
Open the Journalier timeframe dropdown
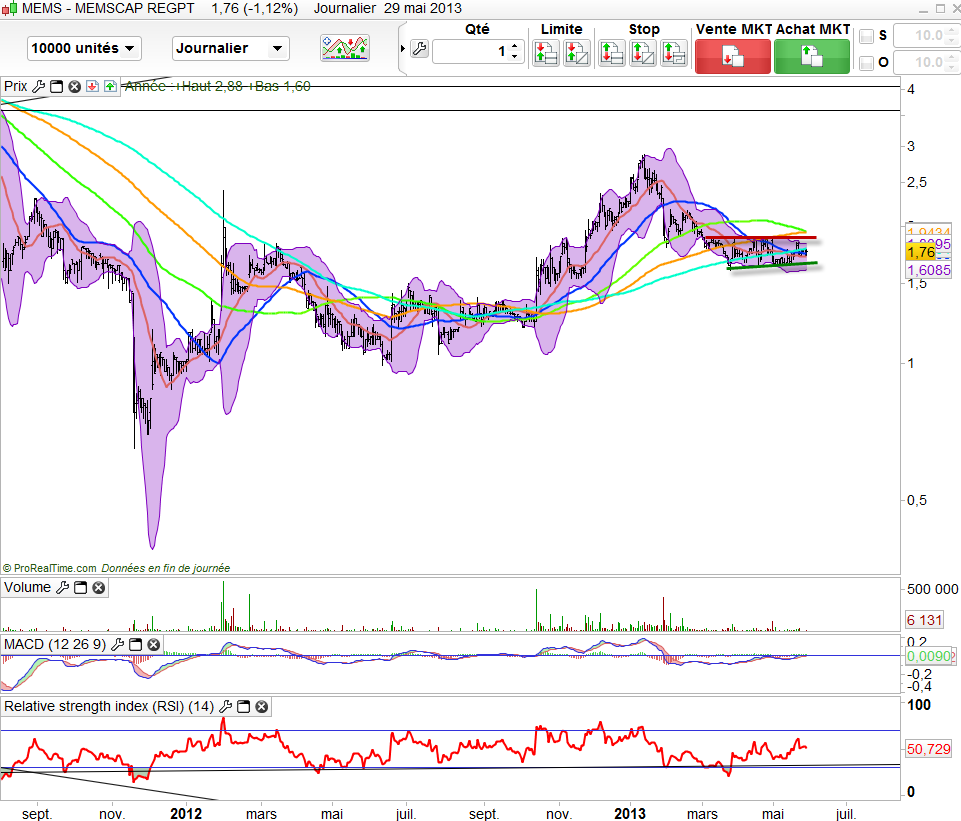point(230,48)
